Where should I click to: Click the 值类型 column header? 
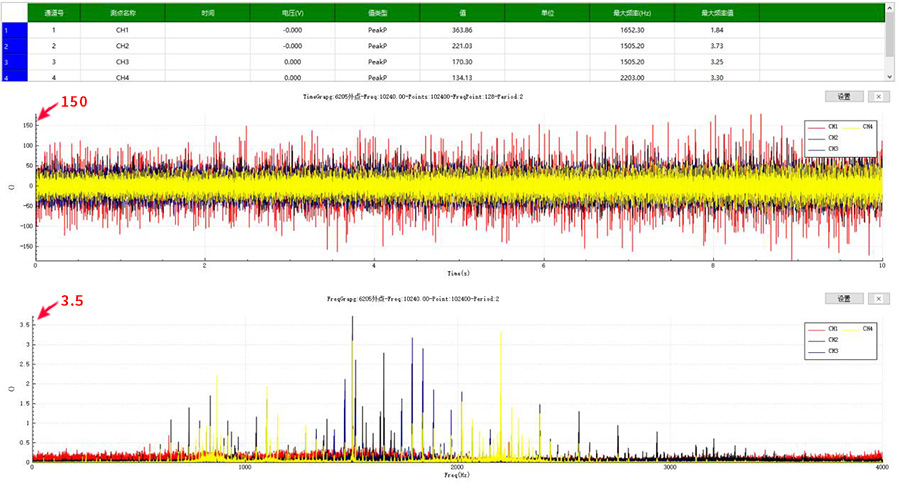[377, 14]
